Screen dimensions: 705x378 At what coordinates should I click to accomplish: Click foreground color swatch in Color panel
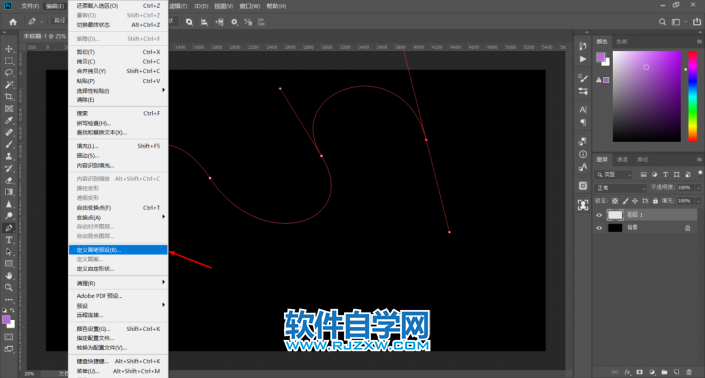[601, 57]
